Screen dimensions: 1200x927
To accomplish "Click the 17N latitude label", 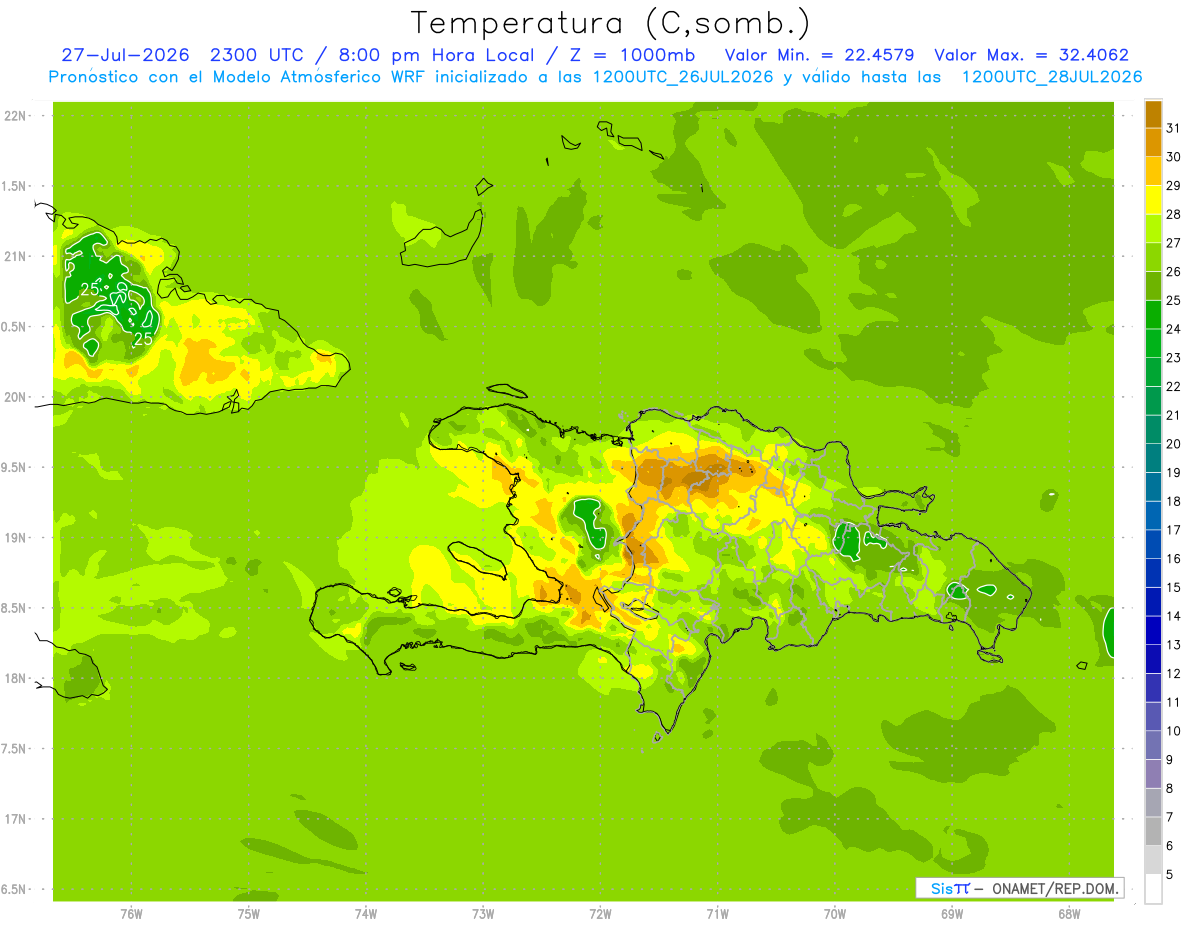I will [x=17, y=819].
